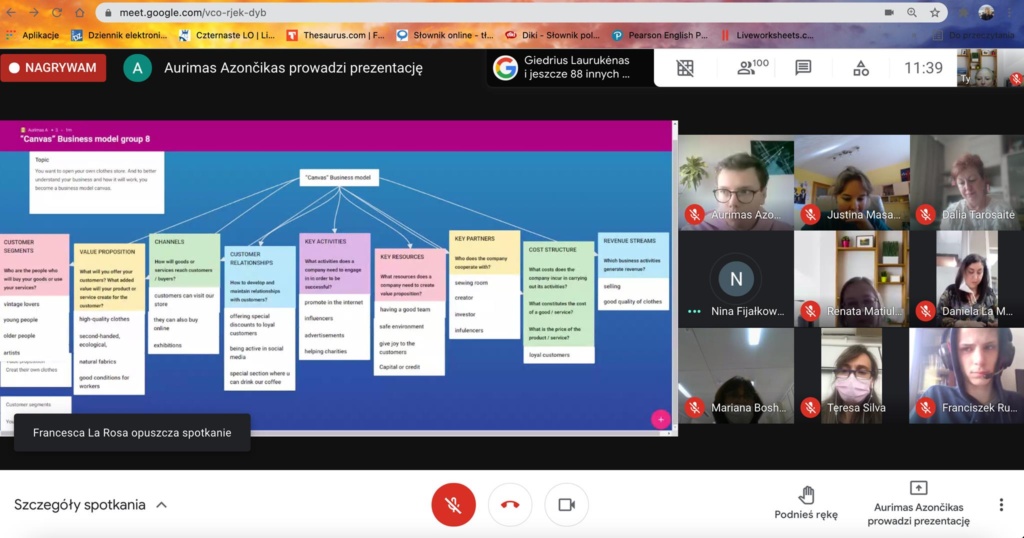The width and height of the screenshot is (1024, 538).
Task: Hang up the call with red phone button
Action: pyautogui.click(x=510, y=505)
